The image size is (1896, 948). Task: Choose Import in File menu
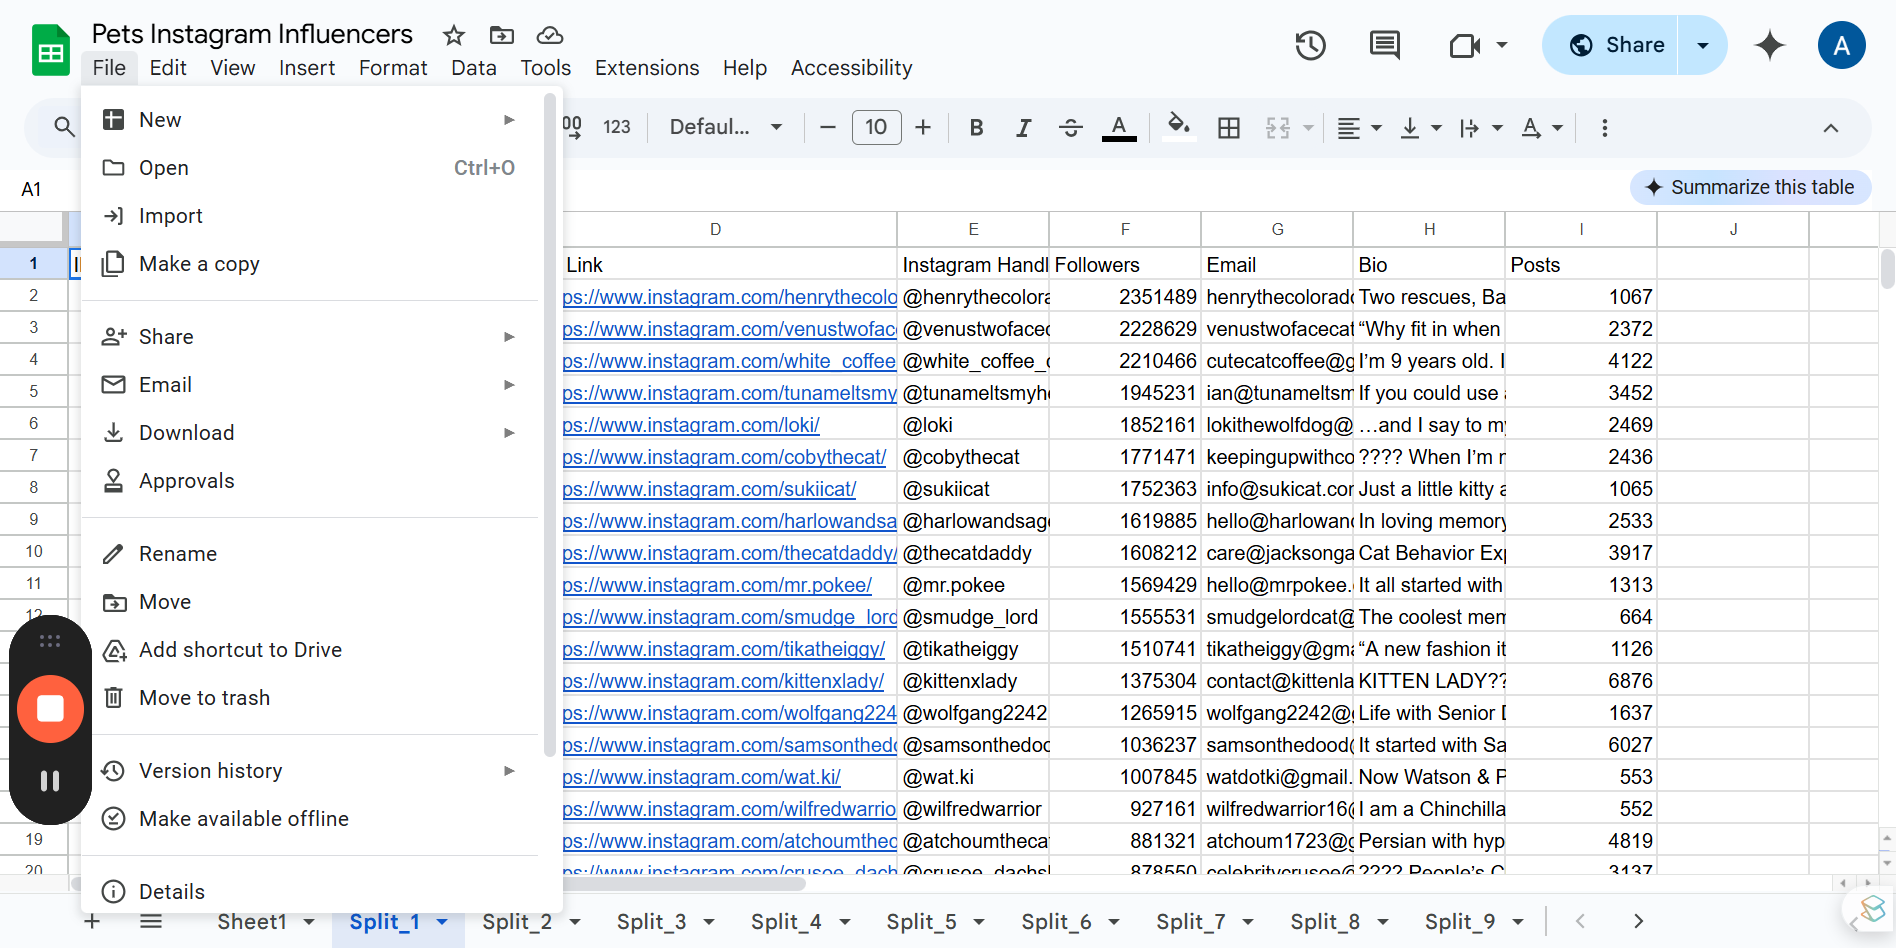pyautogui.click(x=310, y=216)
